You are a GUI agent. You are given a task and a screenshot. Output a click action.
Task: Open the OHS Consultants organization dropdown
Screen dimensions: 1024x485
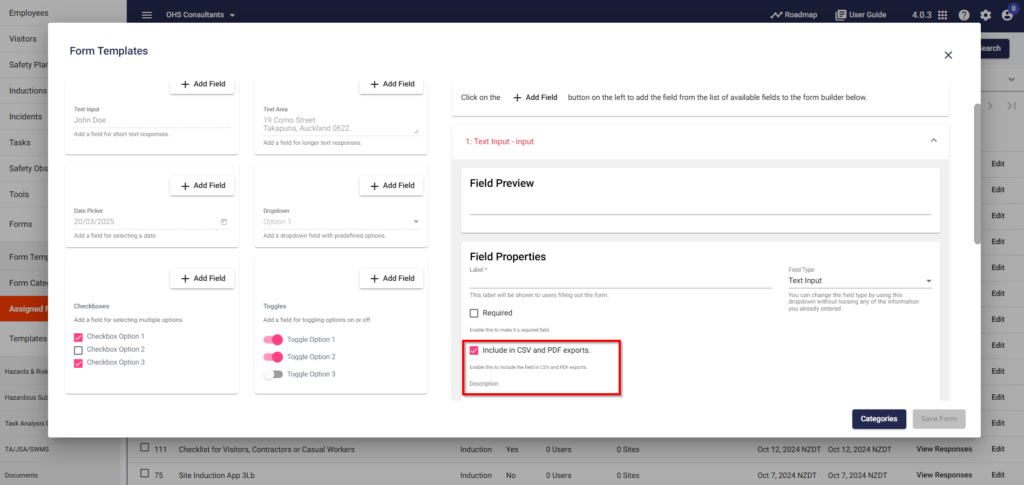[200, 15]
